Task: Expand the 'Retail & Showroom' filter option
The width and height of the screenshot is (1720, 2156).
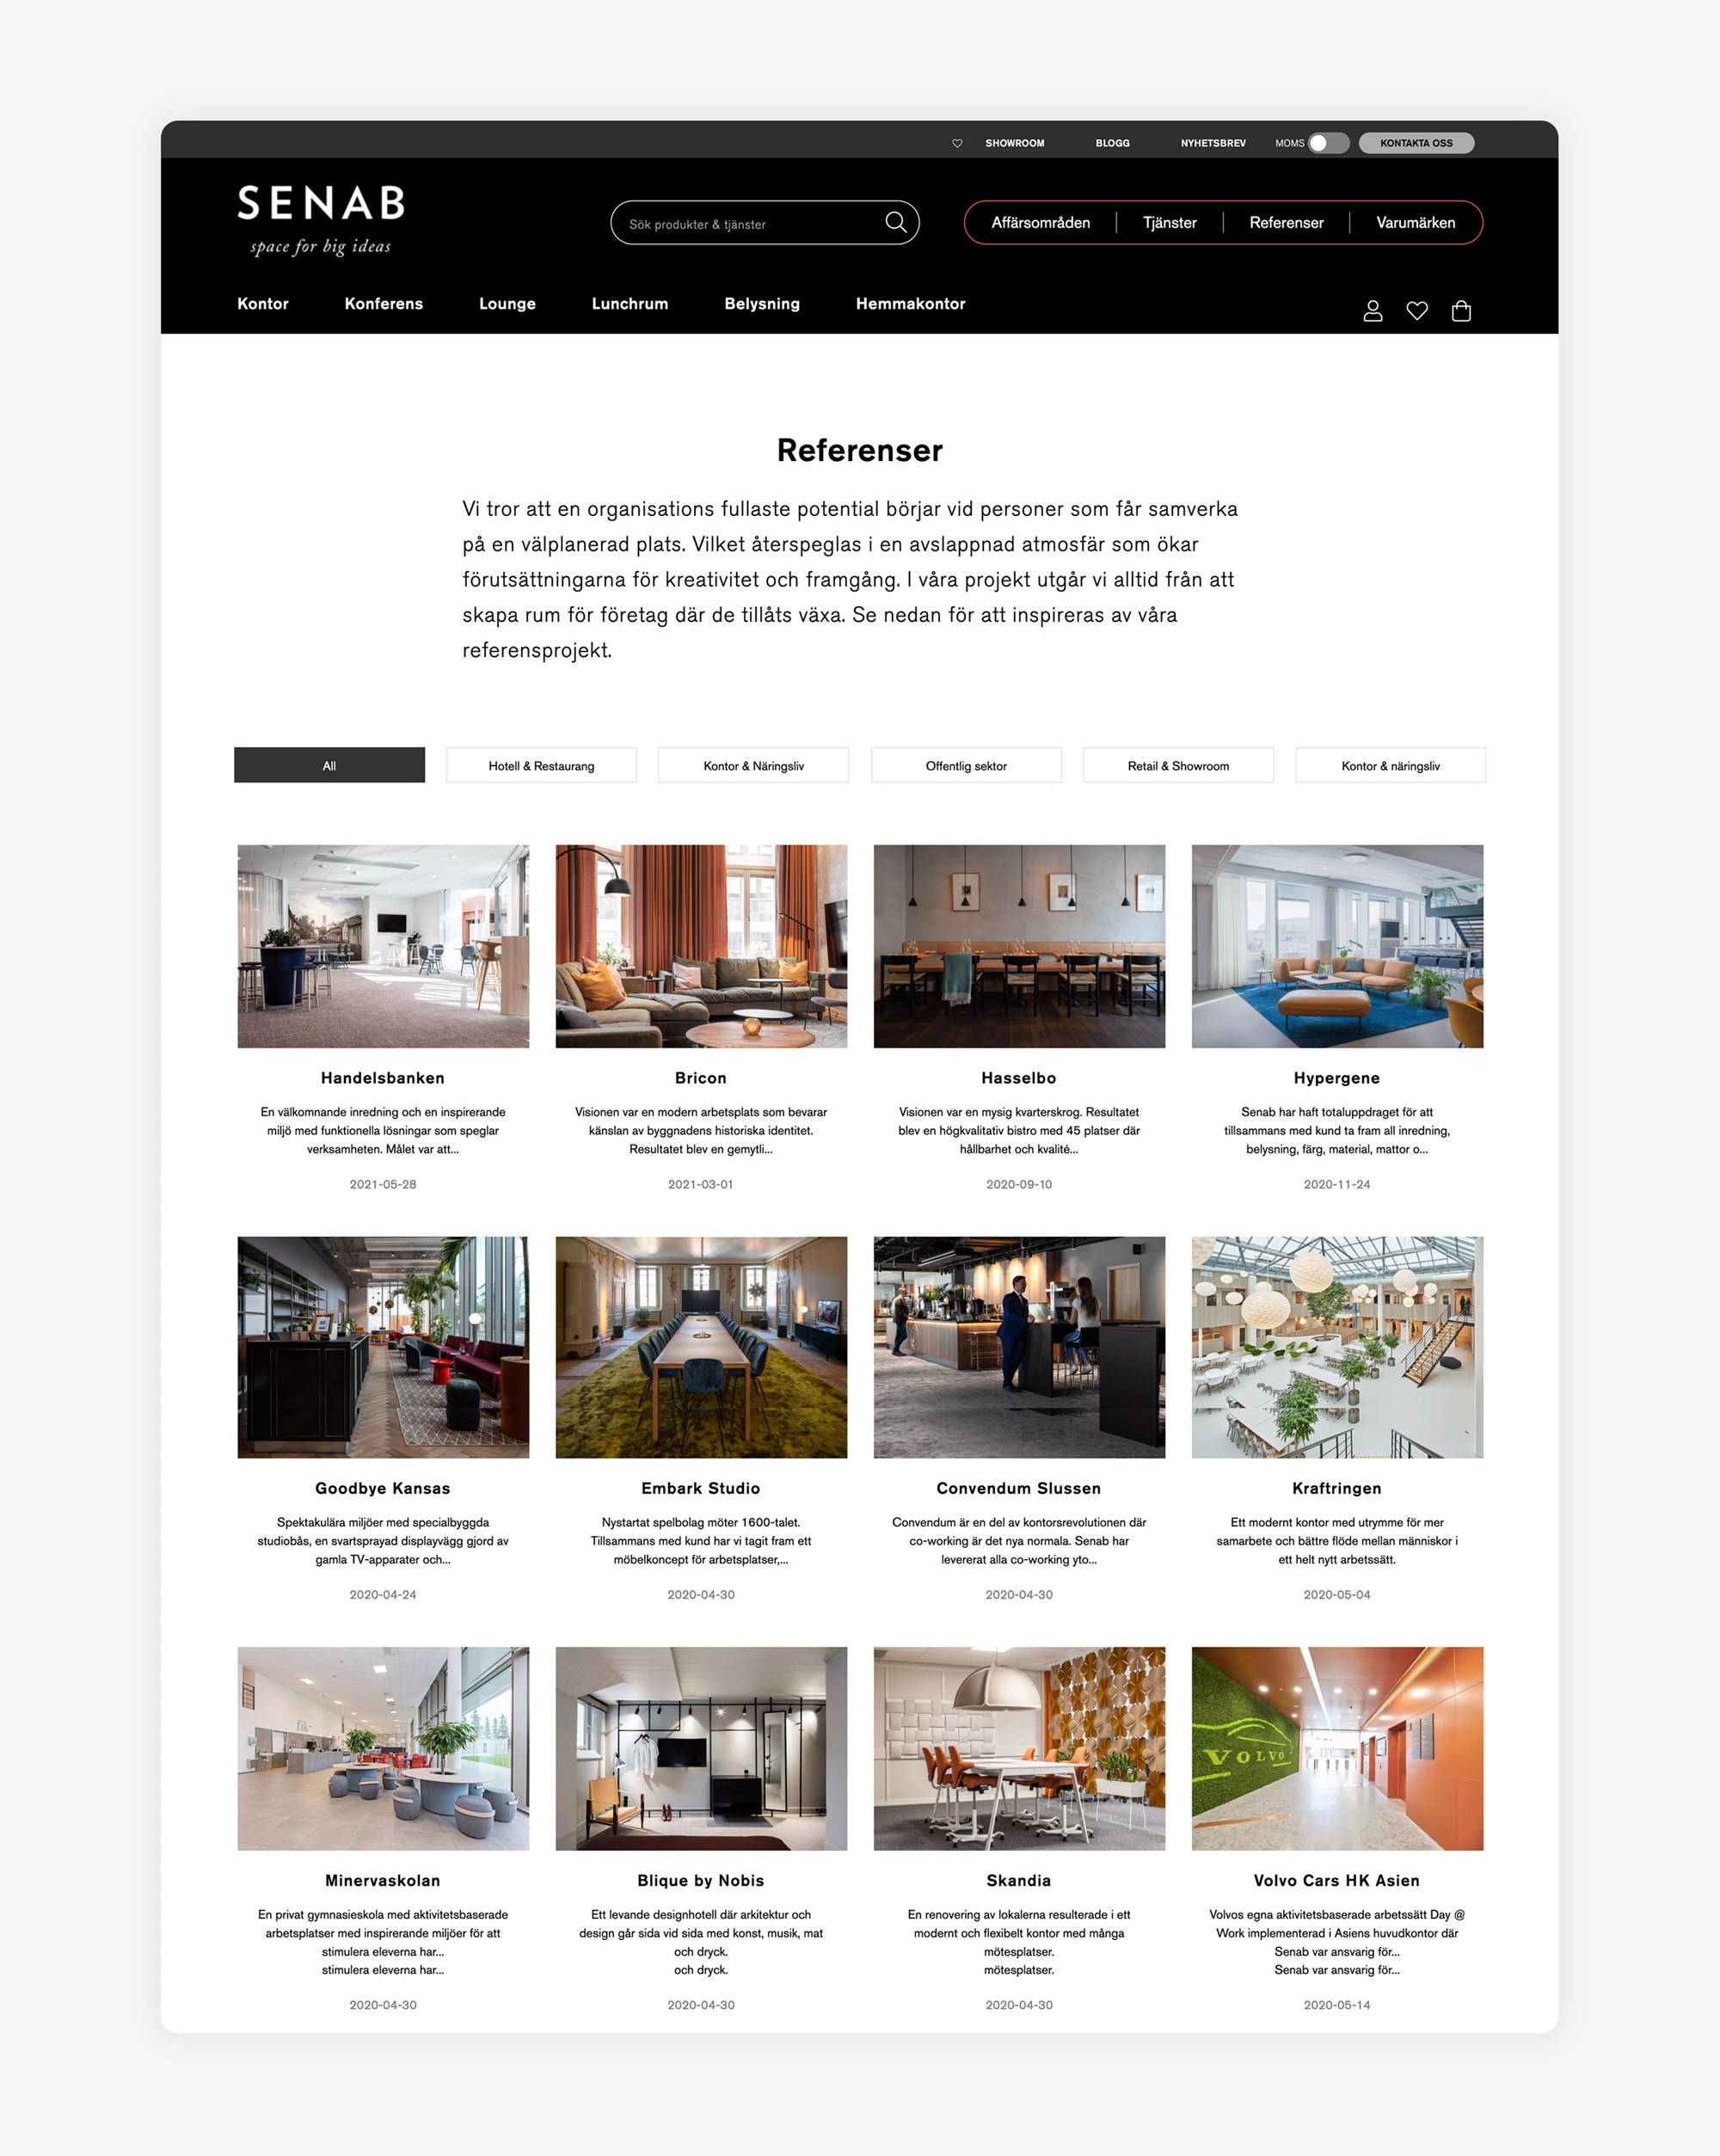Action: click(x=1177, y=765)
